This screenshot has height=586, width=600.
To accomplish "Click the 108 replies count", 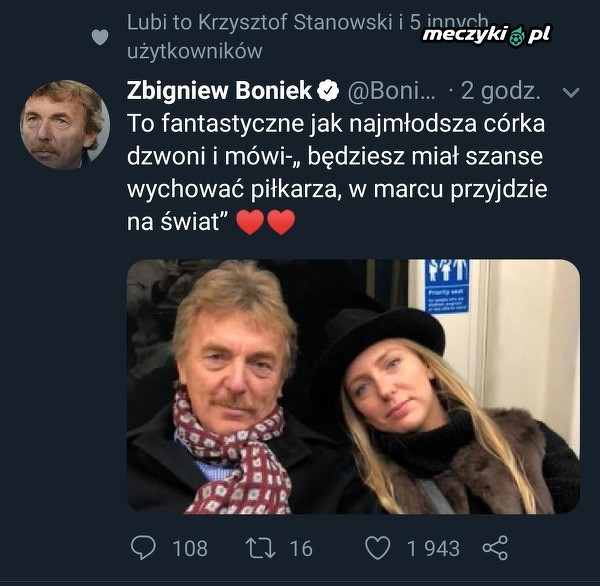I will click(x=189, y=548).
